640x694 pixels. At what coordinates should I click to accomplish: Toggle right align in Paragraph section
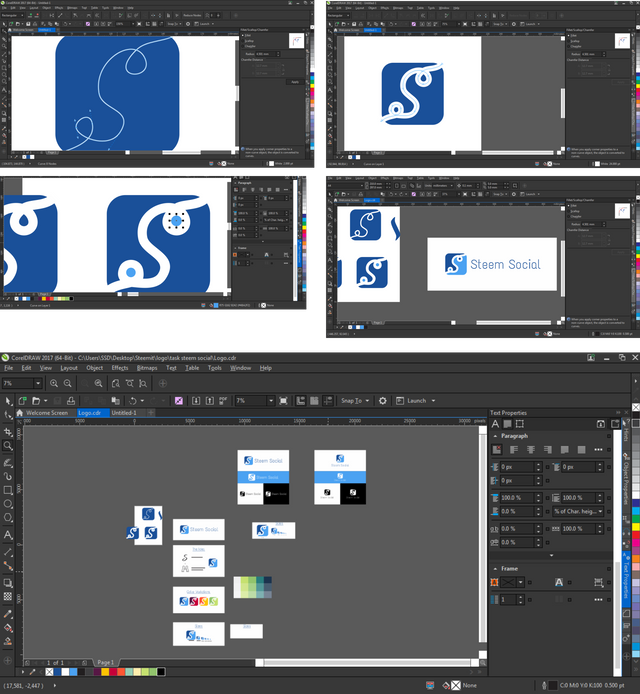click(547, 449)
